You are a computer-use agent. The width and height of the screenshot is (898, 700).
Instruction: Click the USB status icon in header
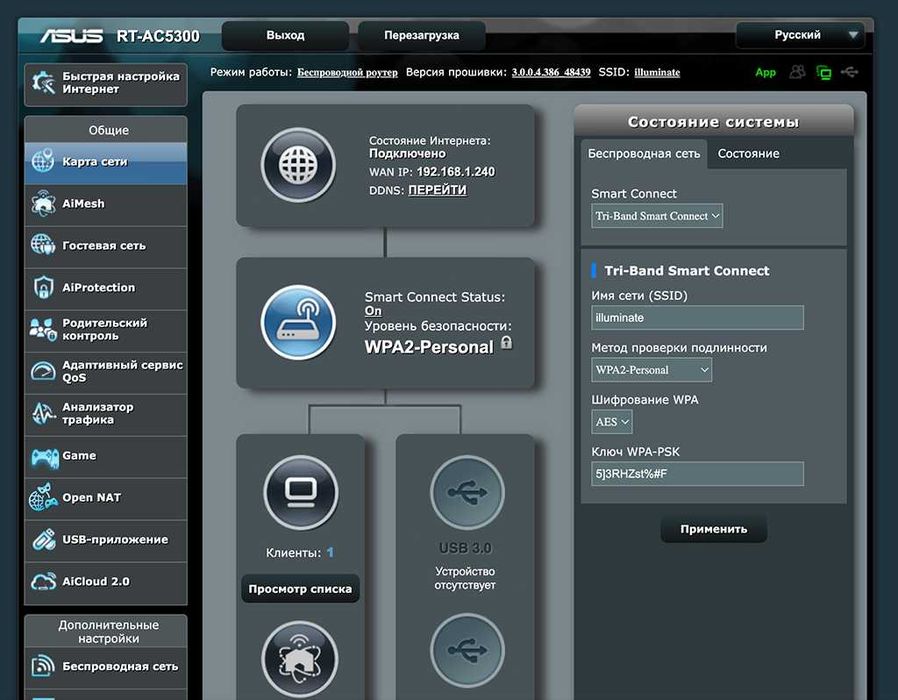(850, 72)
